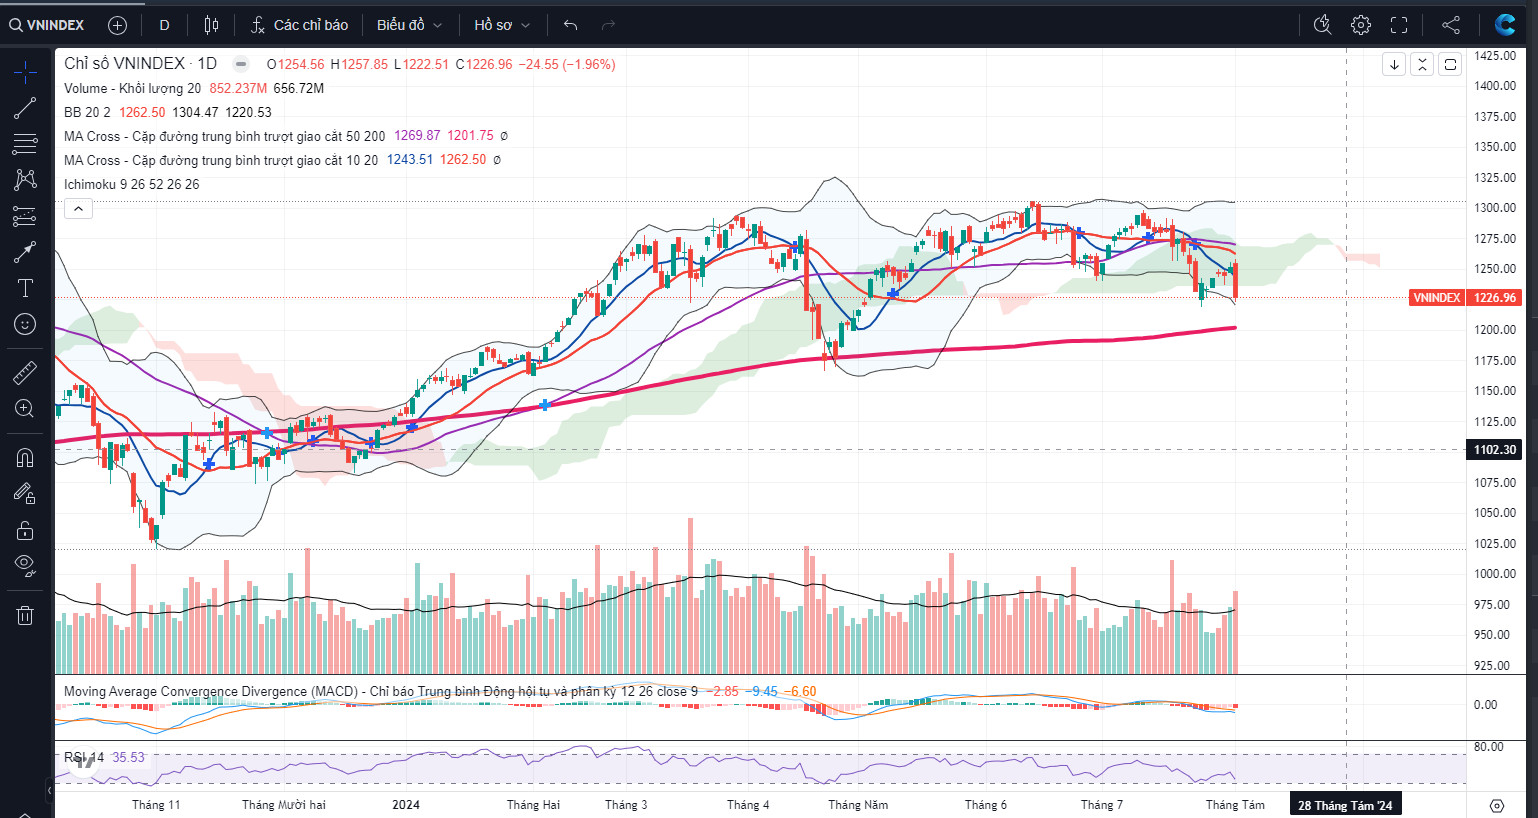
Task: Open Các chỉ báo indicators dialog
Action: 299,25
